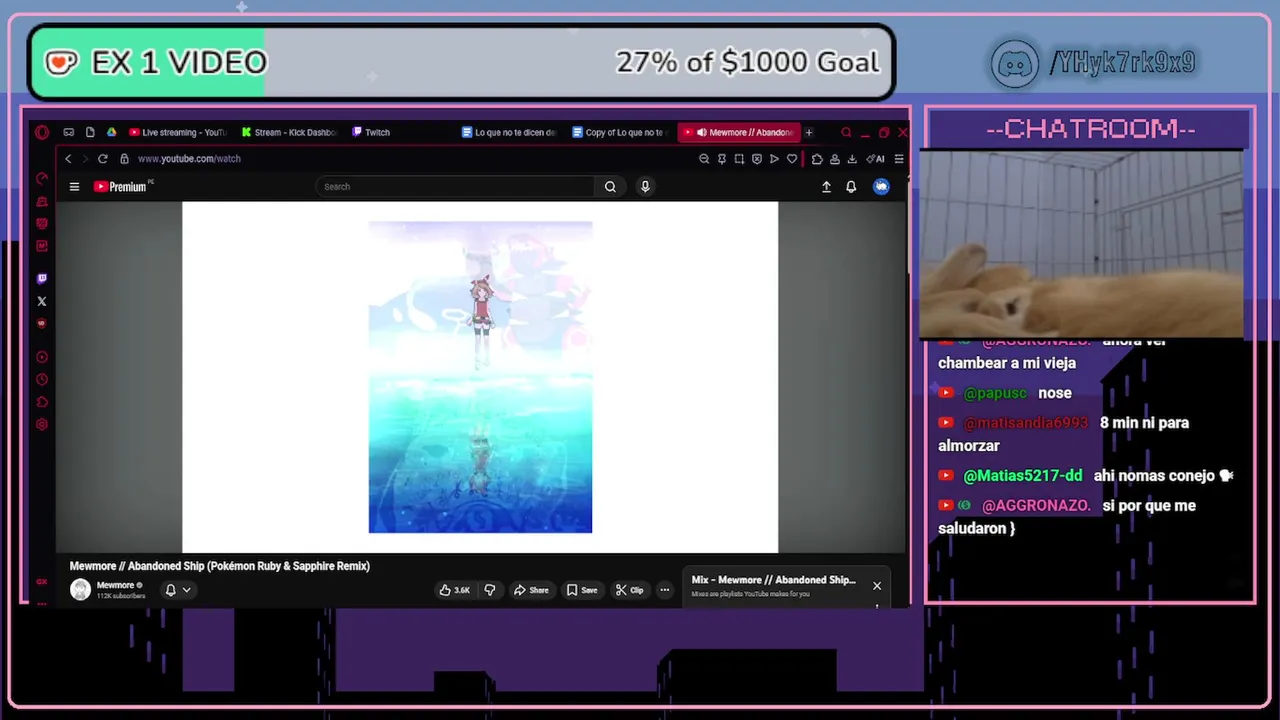Open browser tab search icon

coord(846,132)
